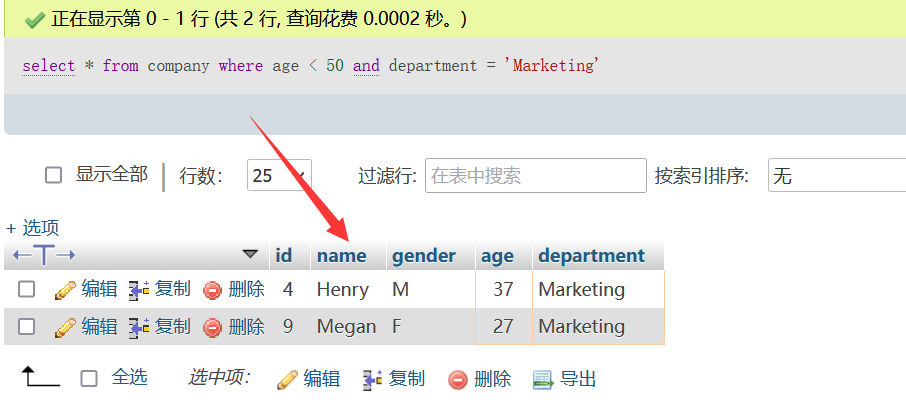
Task: Tick the 显示全部 checkbox
Action: tap(53, 175)
